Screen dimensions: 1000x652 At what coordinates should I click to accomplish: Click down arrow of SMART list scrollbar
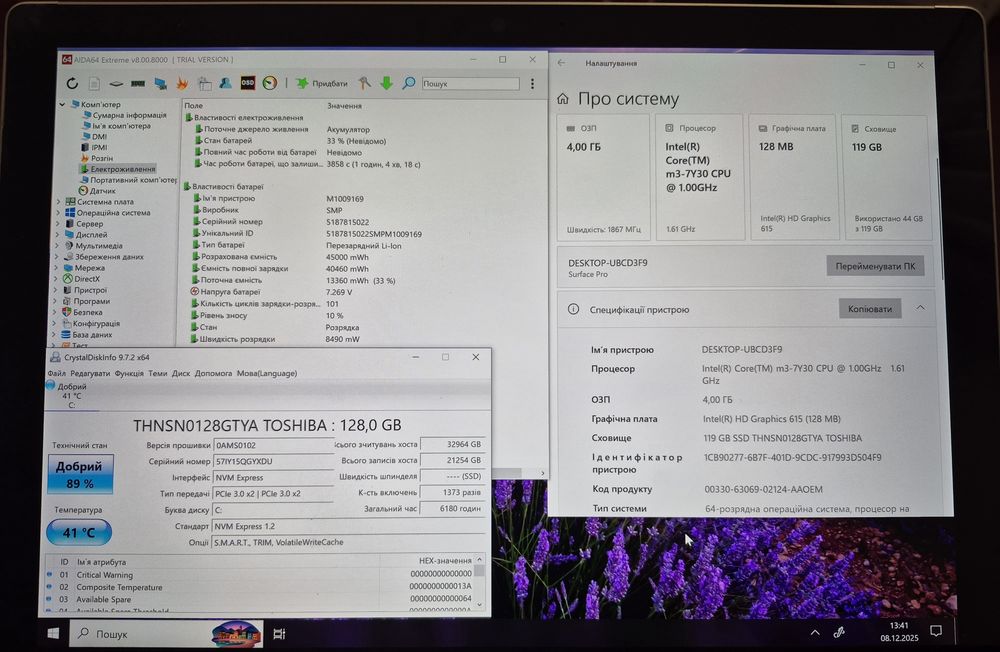click(x=480, y=605)
